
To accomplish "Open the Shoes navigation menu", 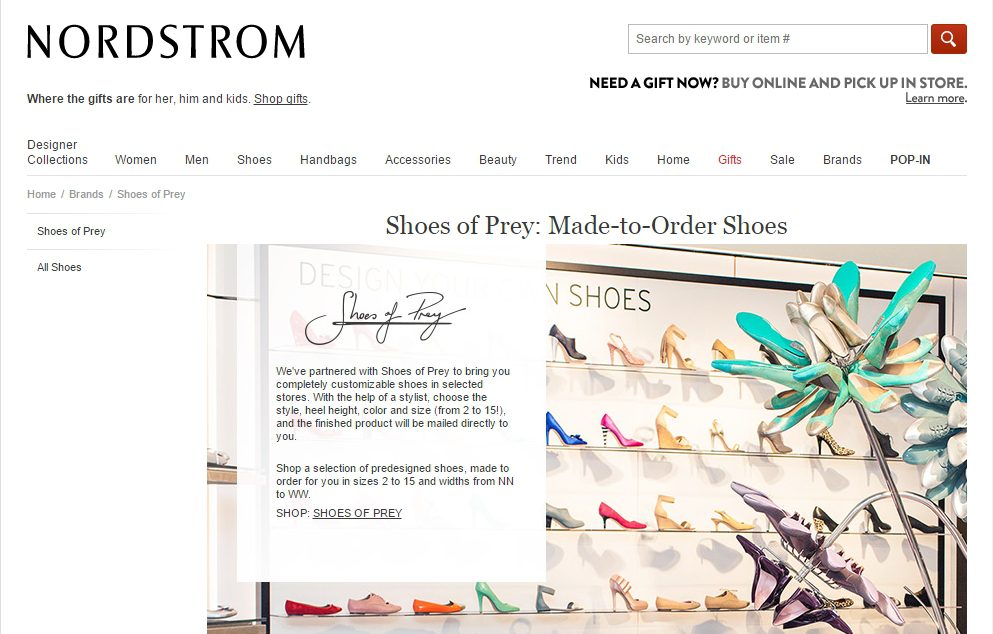I will point(254,160).
